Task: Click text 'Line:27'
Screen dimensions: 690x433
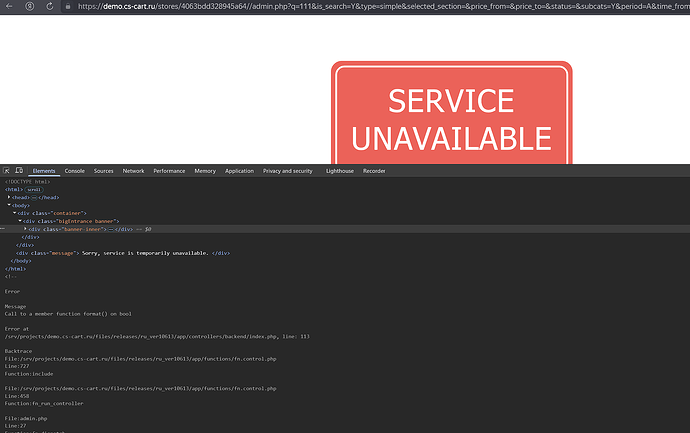Action: [x=15, y=426]
